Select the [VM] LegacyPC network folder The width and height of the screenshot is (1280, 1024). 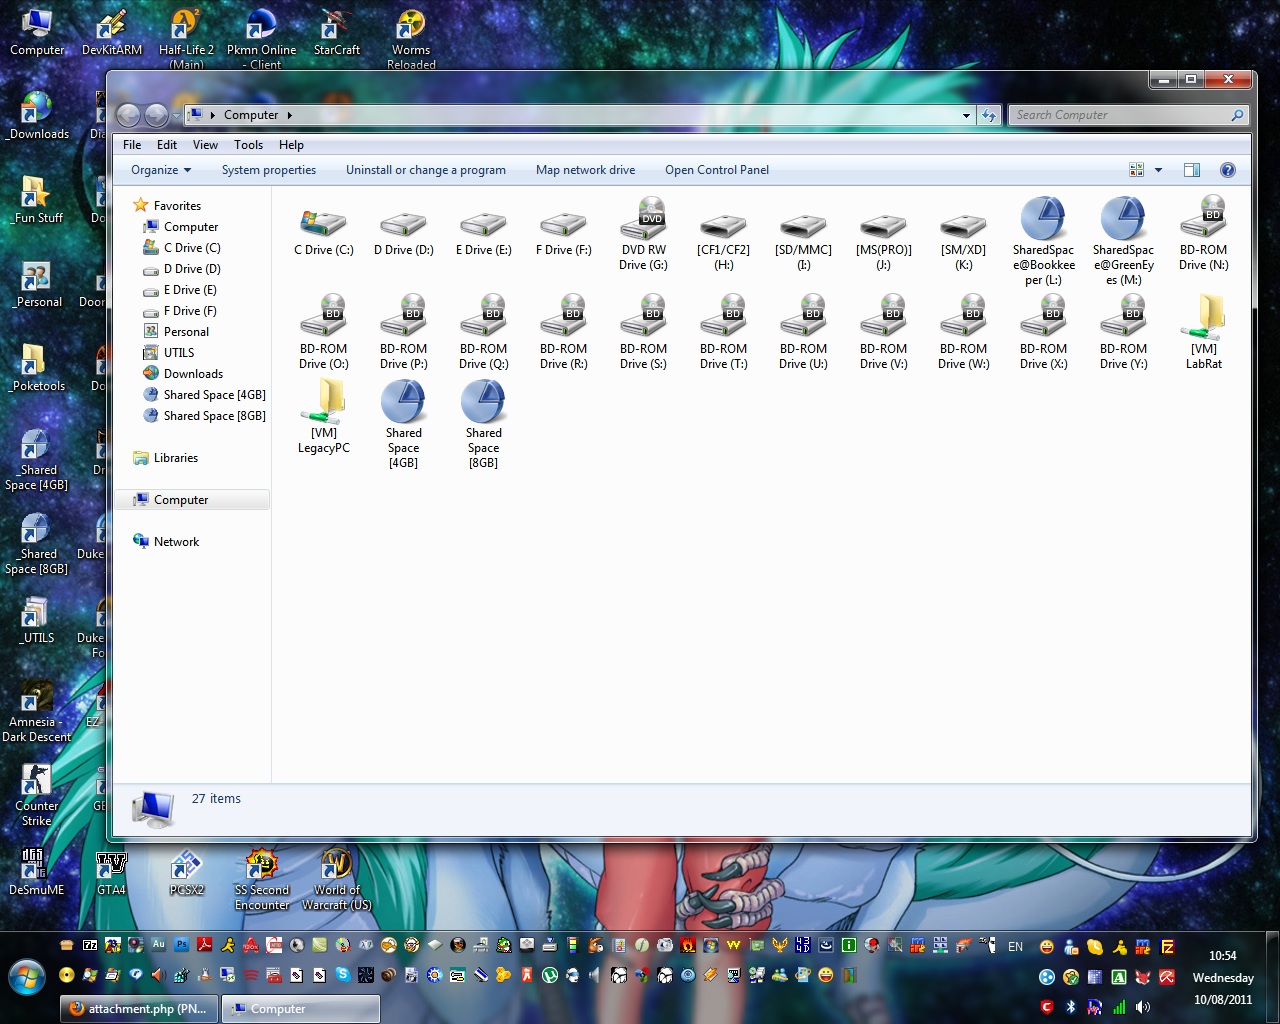click(x=323, y=403)
